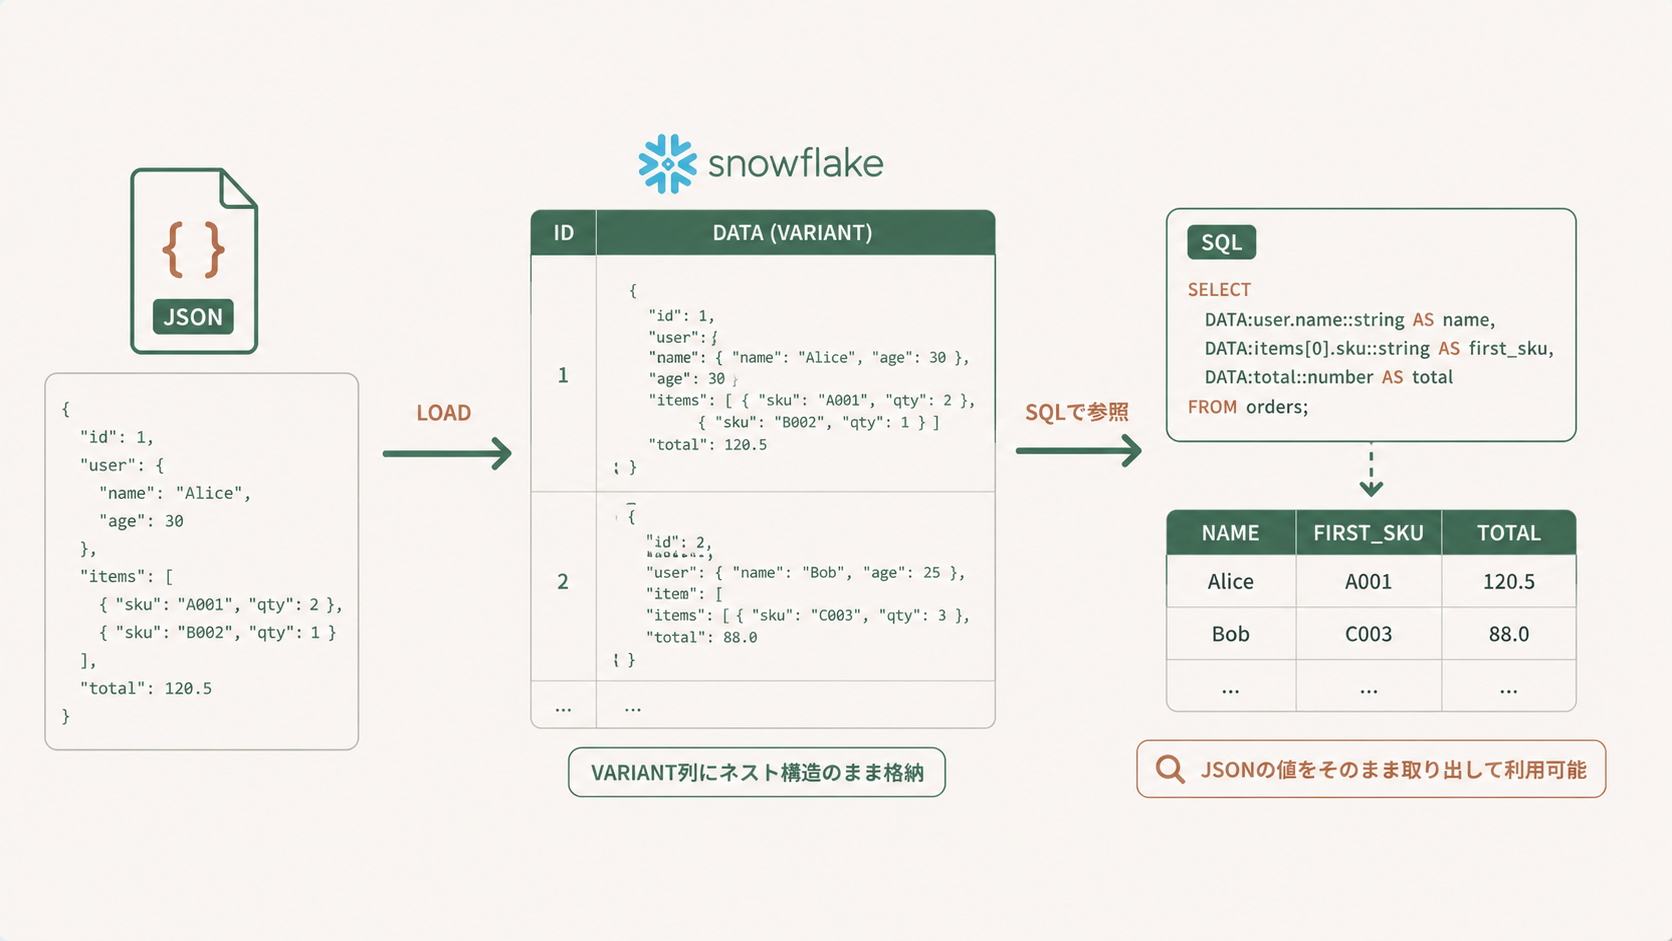Screen dimensions: 1672x941
Task: Click the snowflake wordmark text
Action: [x=795, y=164]
